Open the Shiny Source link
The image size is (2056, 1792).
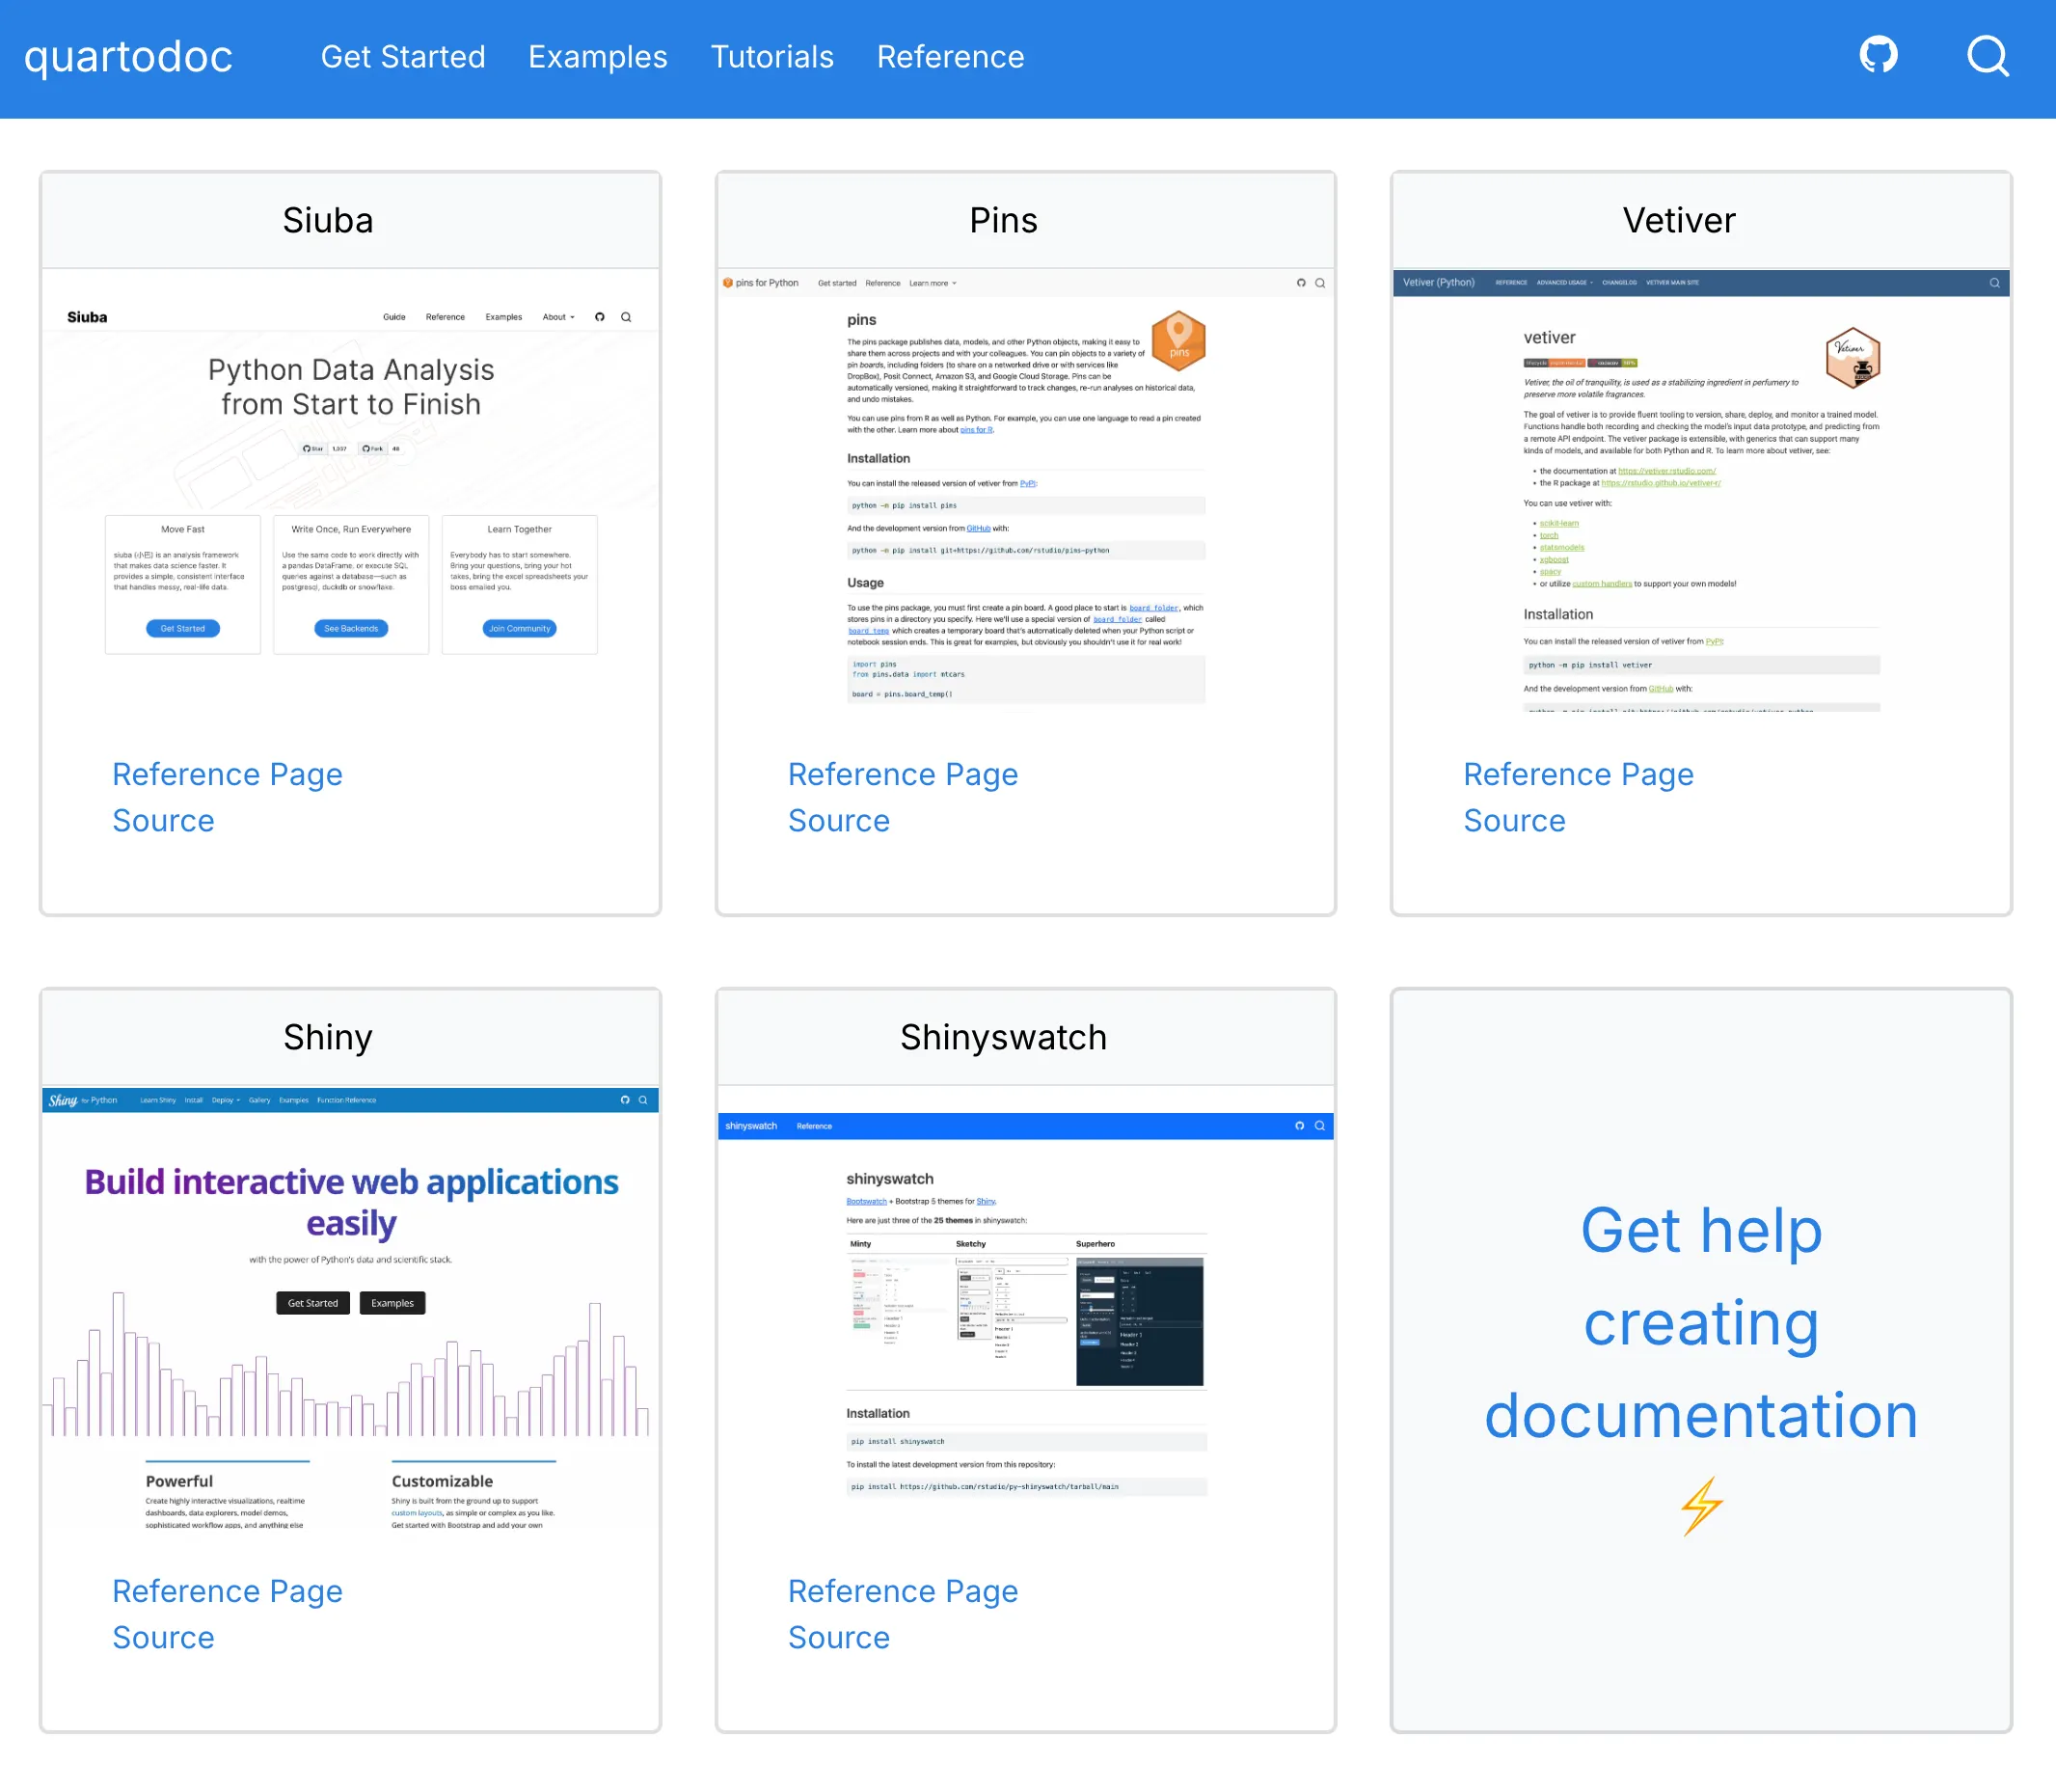163,1637
